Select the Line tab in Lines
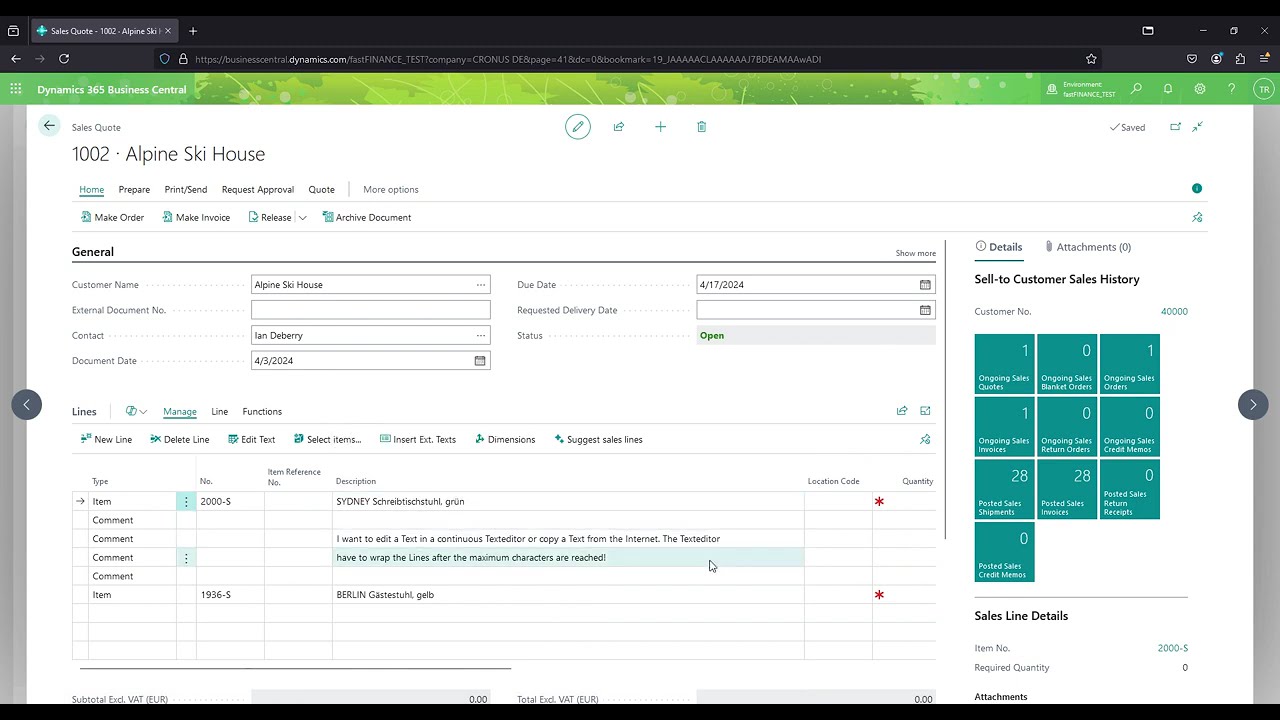The width and height of the screenshot is (1280, 720). click(x=219, y=411)
